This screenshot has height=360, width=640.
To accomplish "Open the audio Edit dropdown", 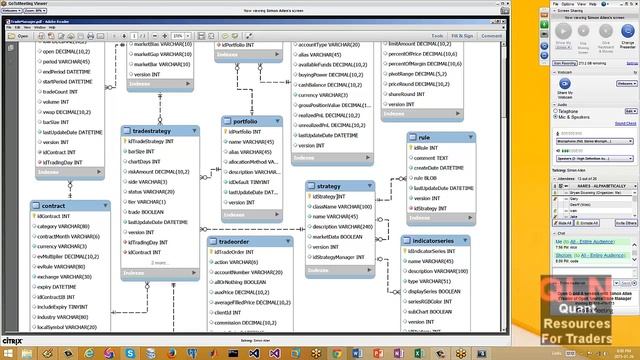I will (631, 111).
